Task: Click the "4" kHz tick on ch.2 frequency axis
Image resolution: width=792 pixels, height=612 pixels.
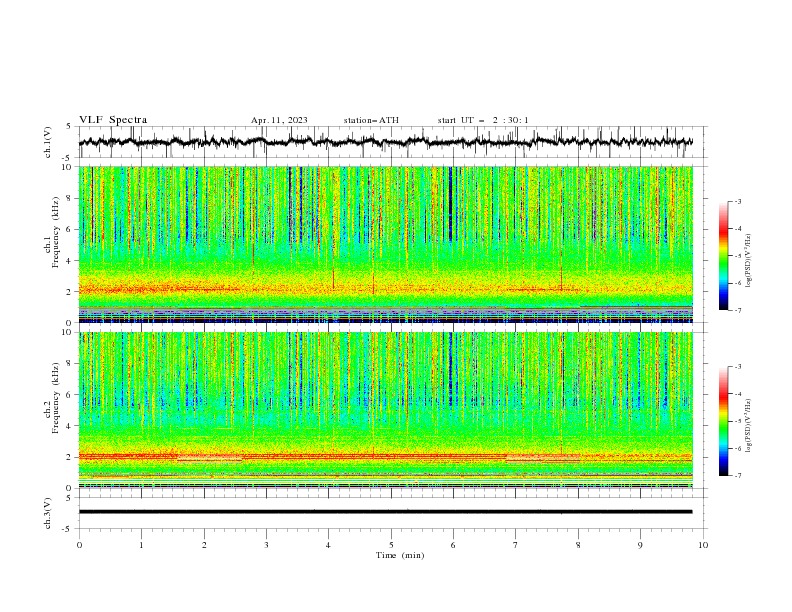Action: tap(70, 426)
